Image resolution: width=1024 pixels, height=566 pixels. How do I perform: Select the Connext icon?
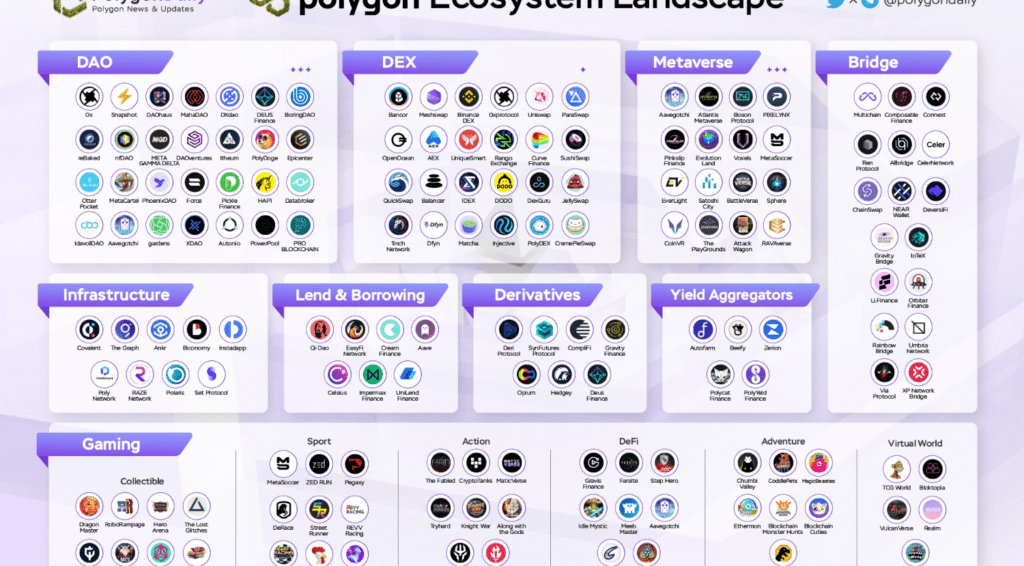[x=935, y=97]
